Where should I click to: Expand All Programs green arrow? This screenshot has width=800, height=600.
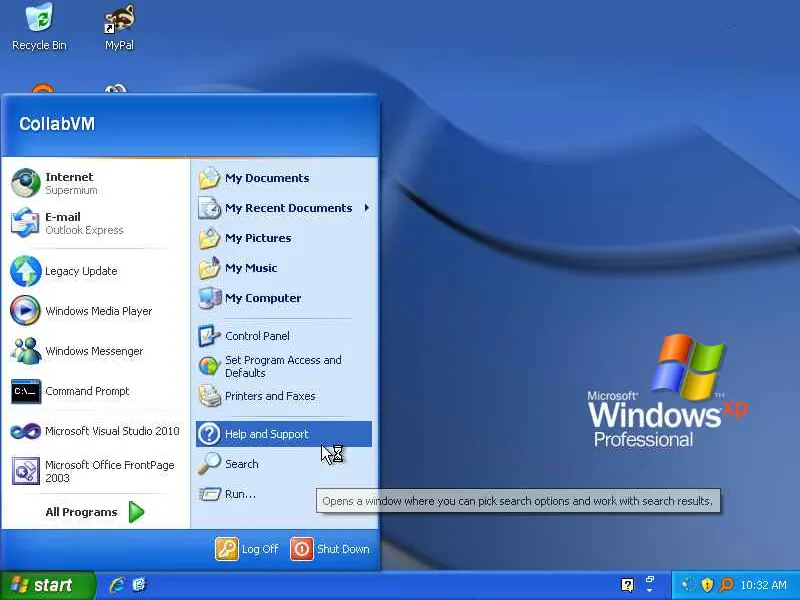click(136, 512)
